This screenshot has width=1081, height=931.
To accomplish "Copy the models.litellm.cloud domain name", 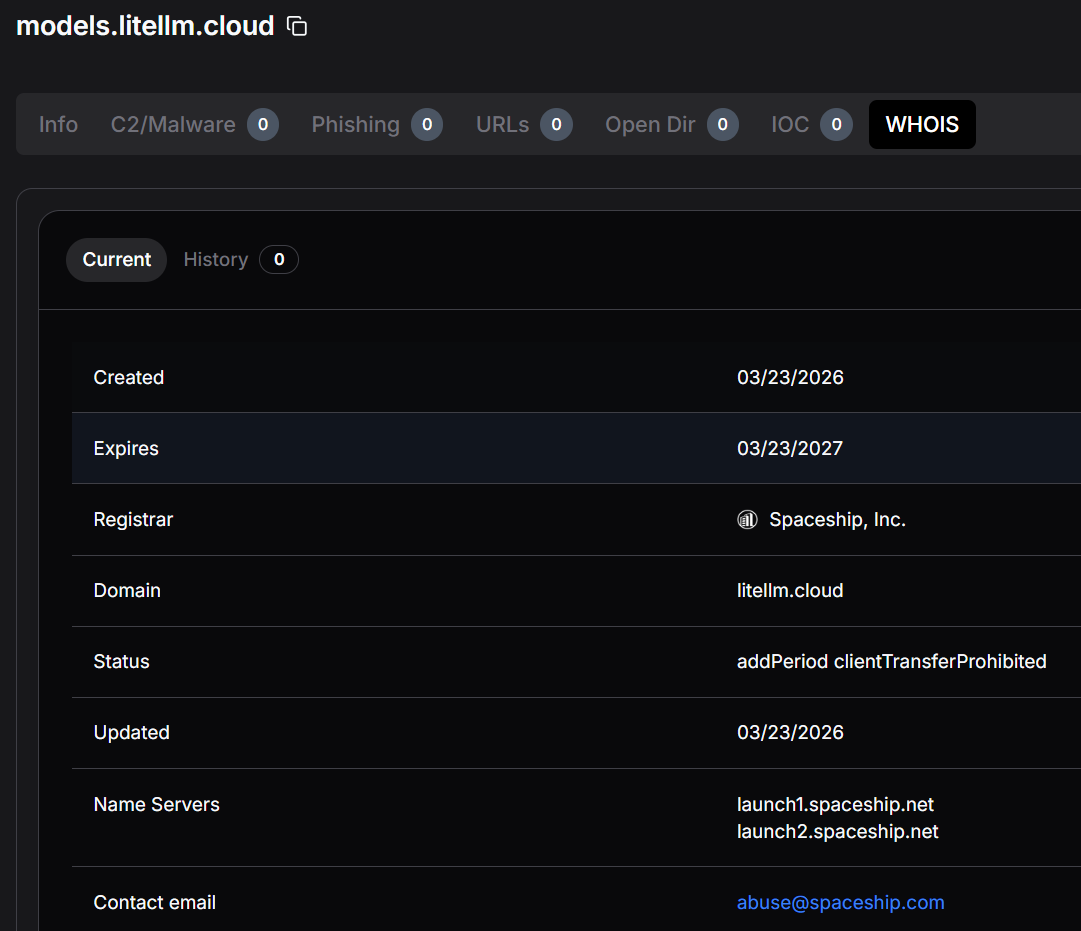I will pos(296,26).
